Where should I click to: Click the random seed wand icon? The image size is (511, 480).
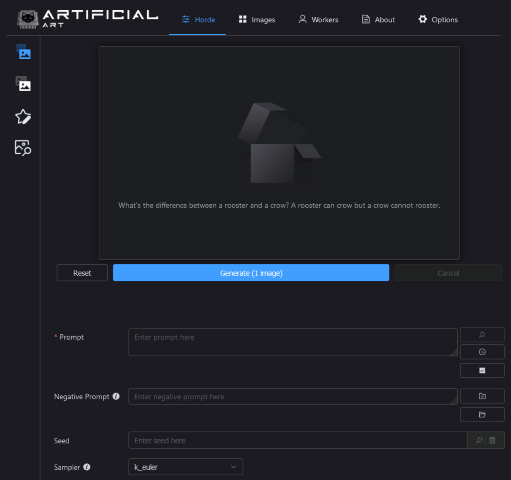click(x=479, y=440)
